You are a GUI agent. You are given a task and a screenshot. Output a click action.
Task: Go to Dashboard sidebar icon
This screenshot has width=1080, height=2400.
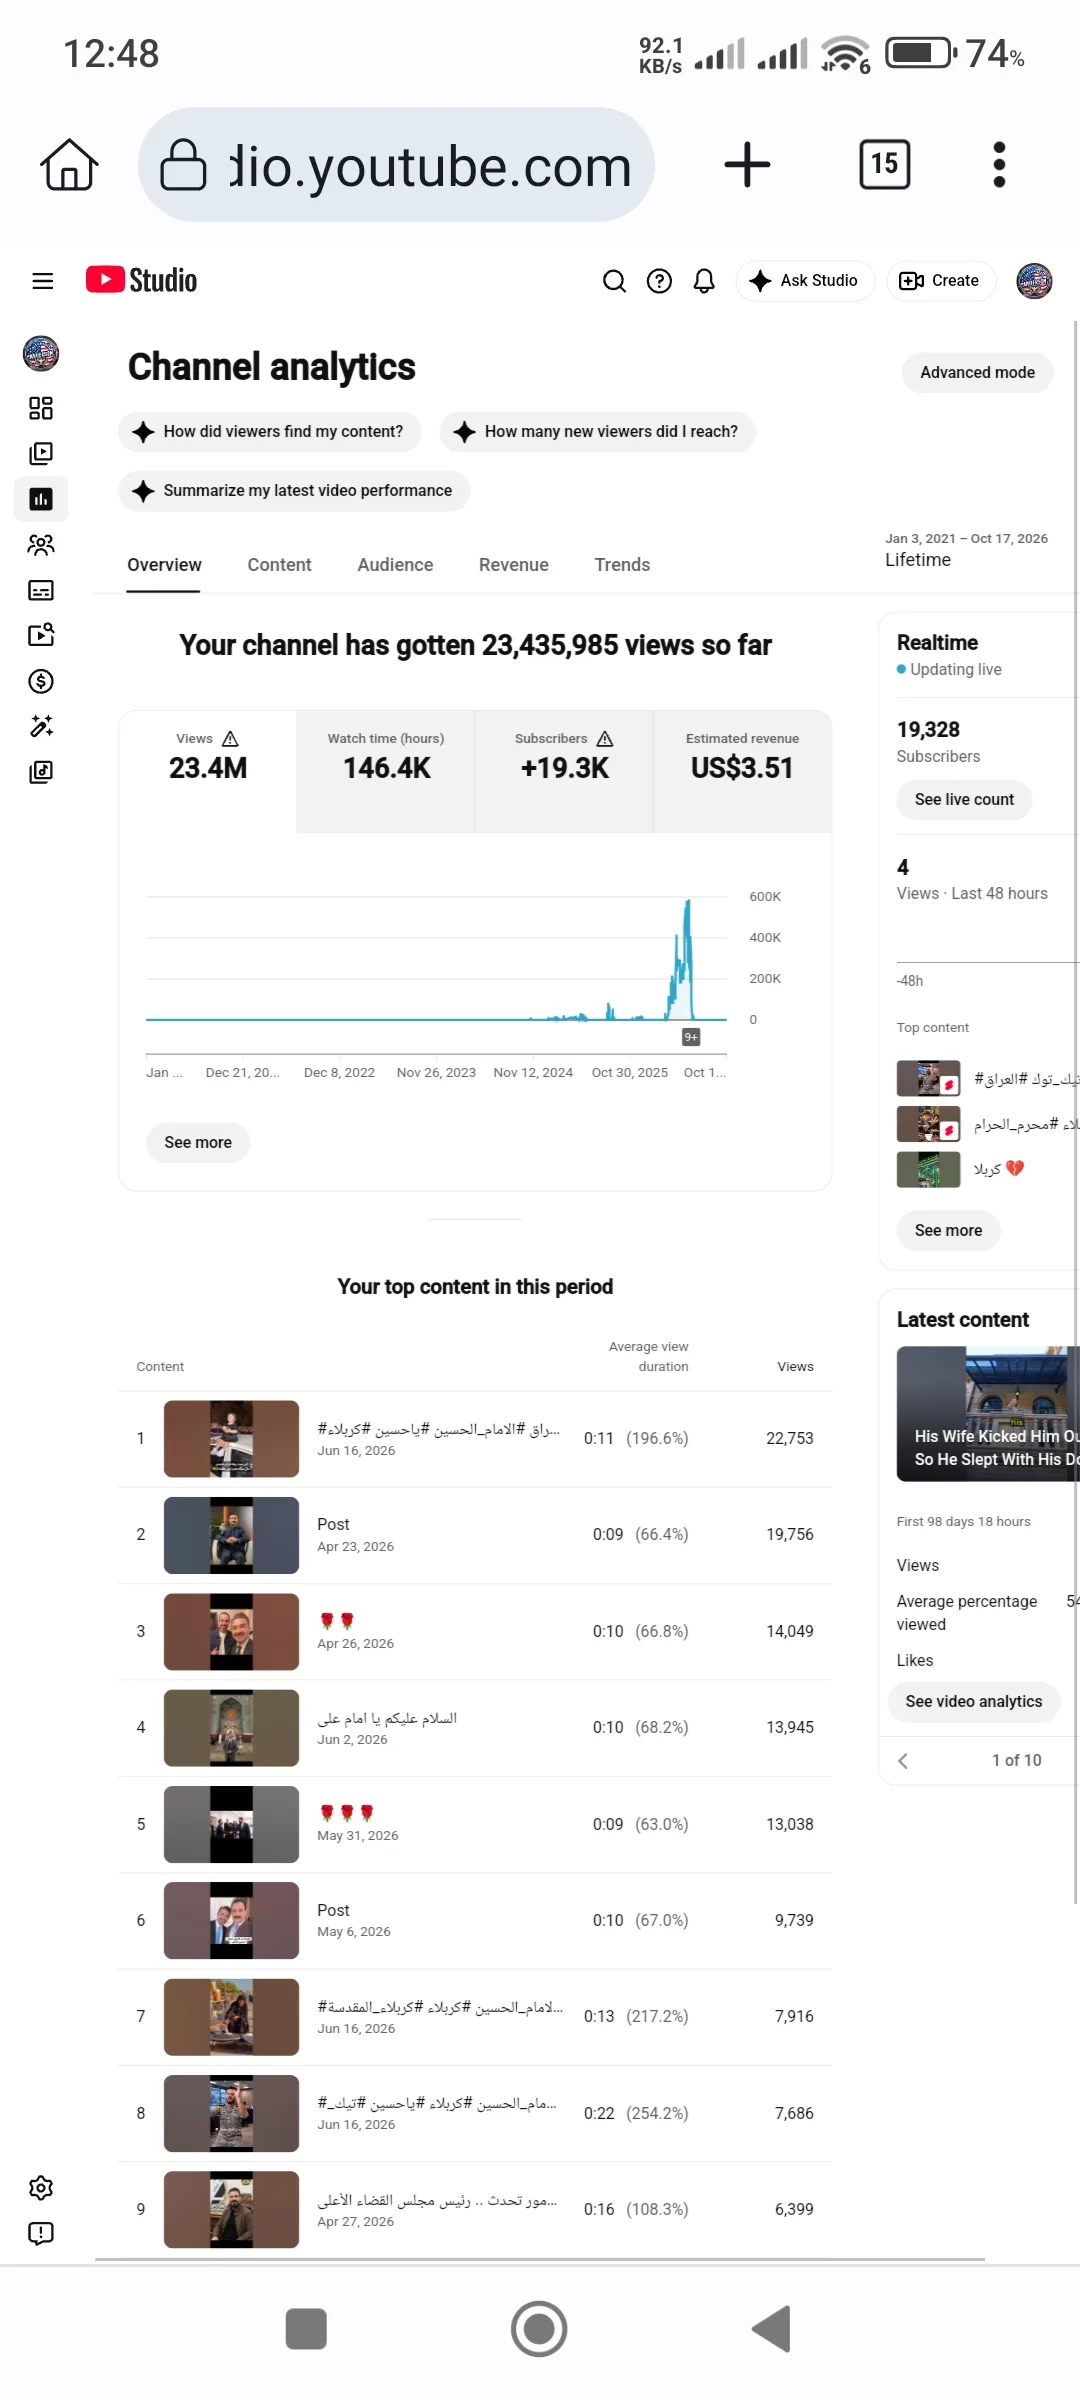pyautogui.click(x=41, y=408)
